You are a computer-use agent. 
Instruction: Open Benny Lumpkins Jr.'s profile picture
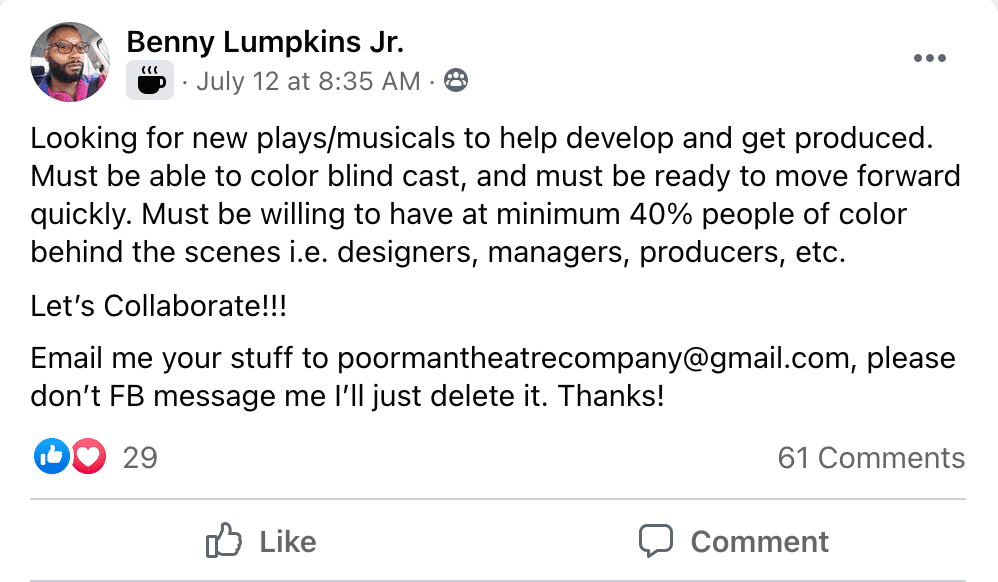(69, 62)
